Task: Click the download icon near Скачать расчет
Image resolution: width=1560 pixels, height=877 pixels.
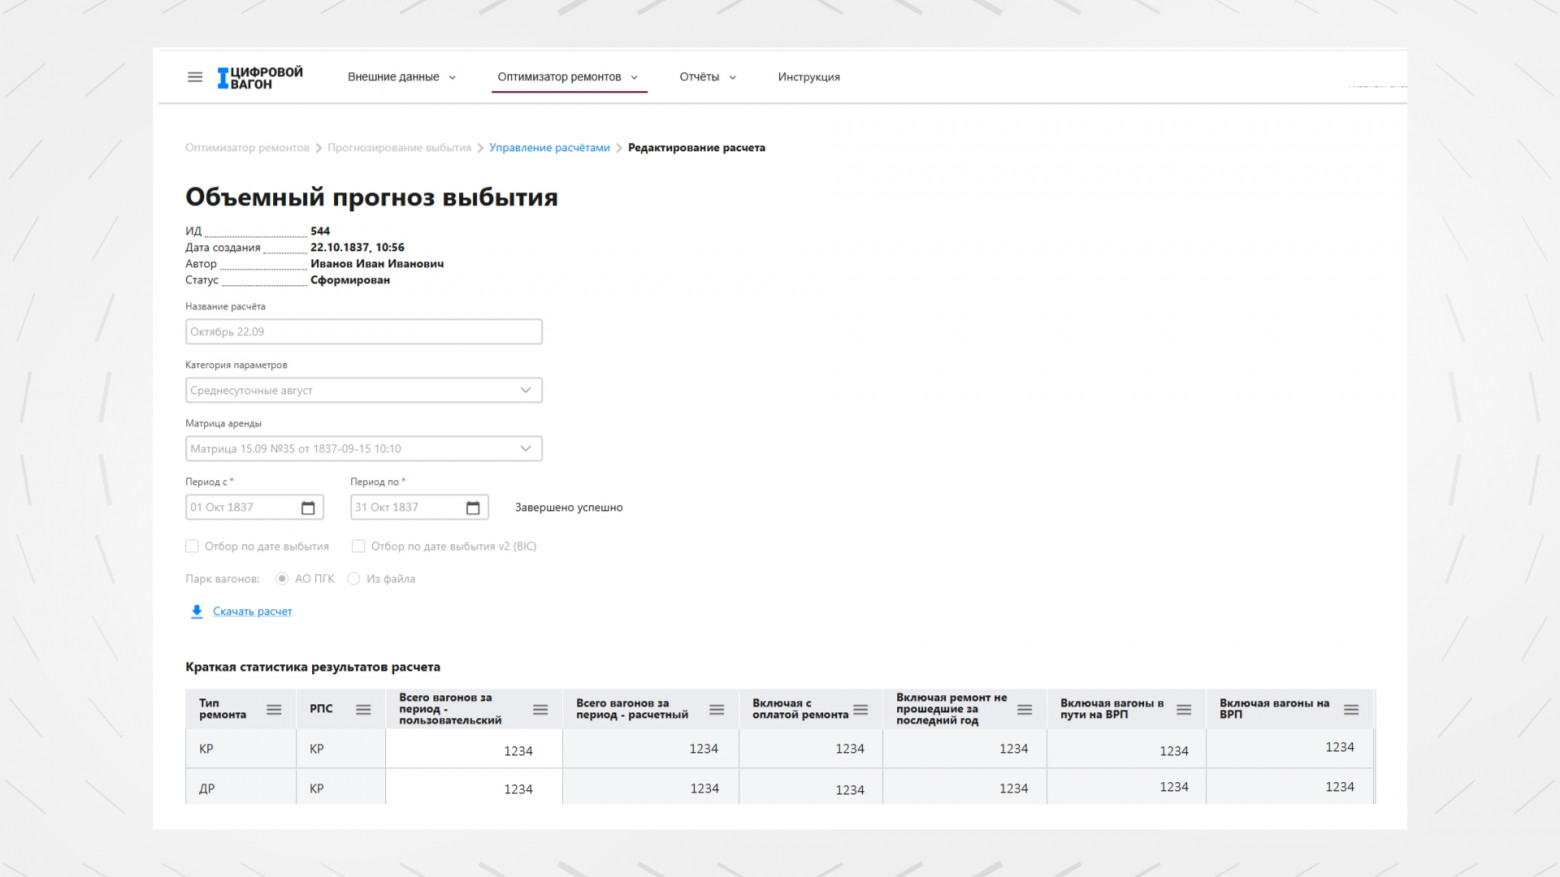Action: (x=197, y=611)
